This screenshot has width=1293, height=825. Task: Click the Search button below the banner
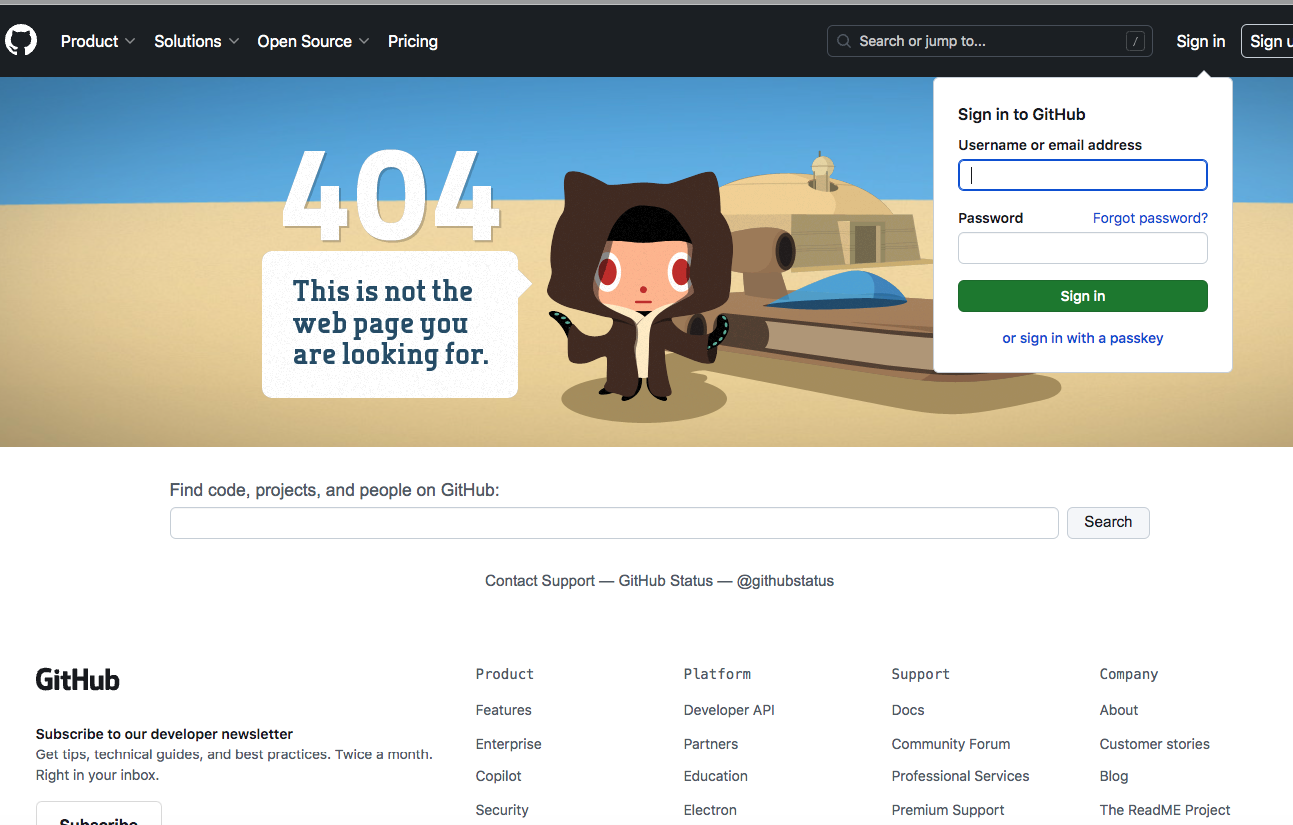coord(1108,523)
